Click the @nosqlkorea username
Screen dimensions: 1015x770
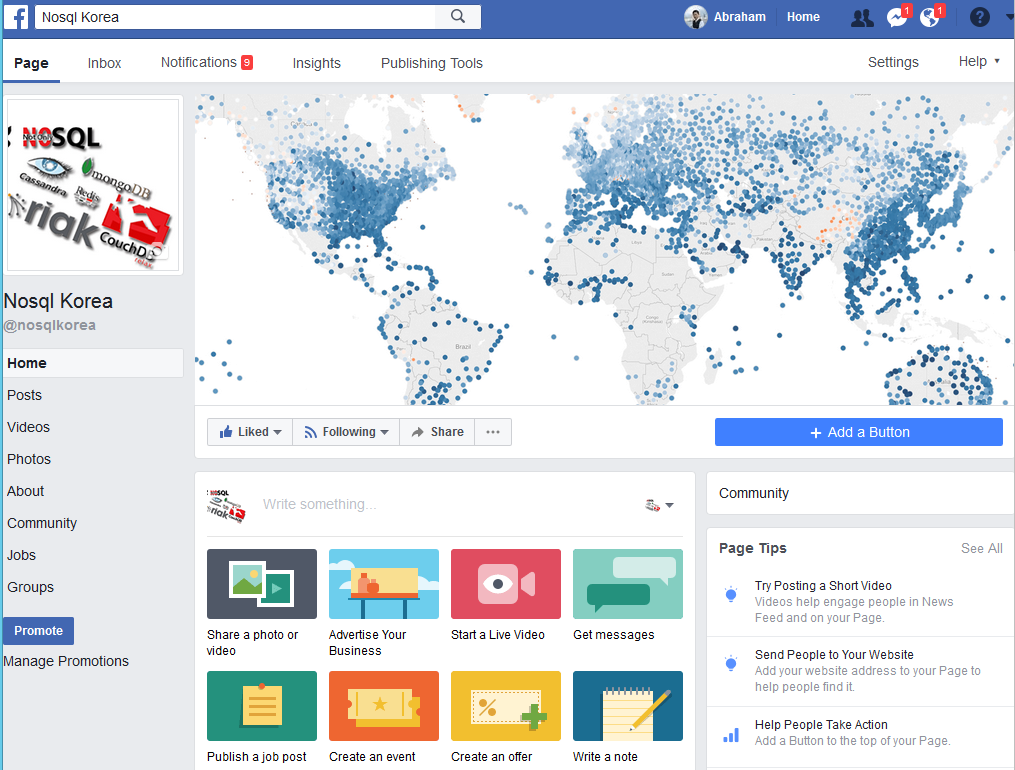tap(50, 325)
